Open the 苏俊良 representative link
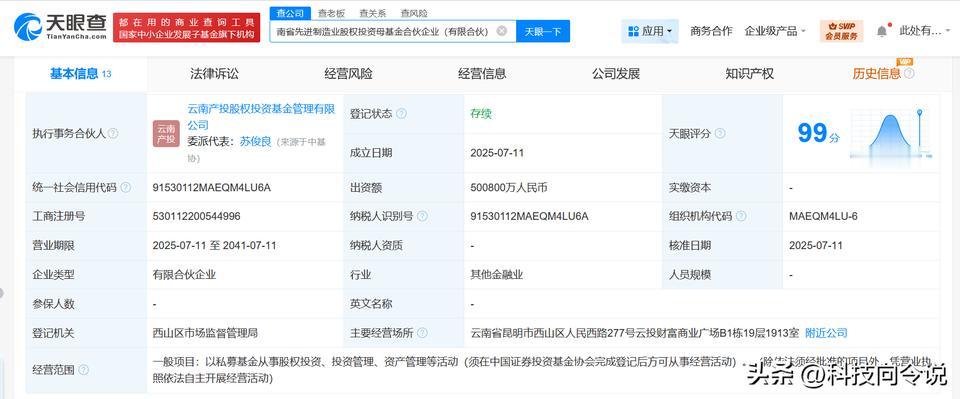 click(255, 141)
